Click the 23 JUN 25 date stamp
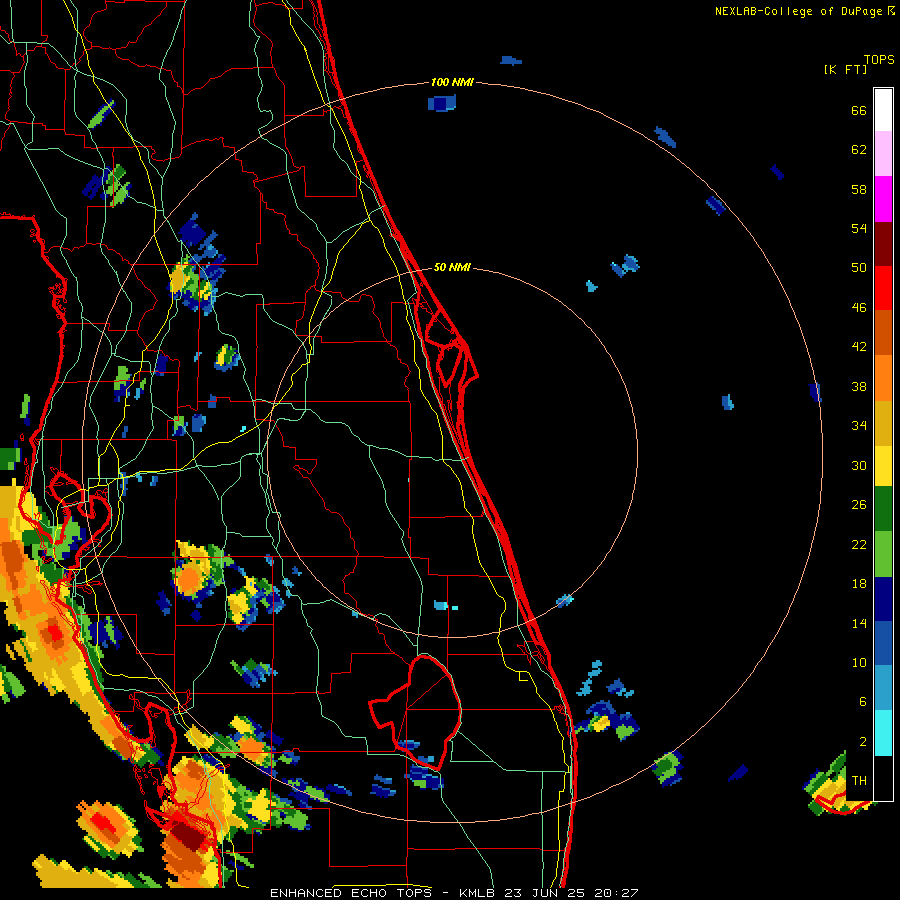The image size is (900, 900). pos(544,893)
